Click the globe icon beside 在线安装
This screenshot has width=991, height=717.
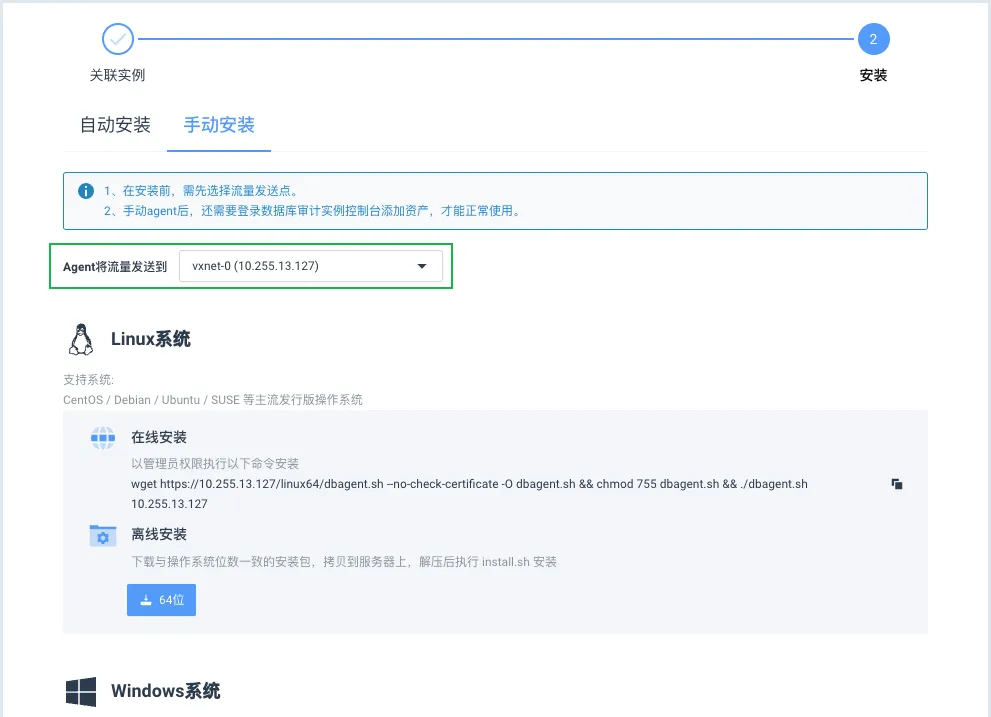tap(103, 438)
